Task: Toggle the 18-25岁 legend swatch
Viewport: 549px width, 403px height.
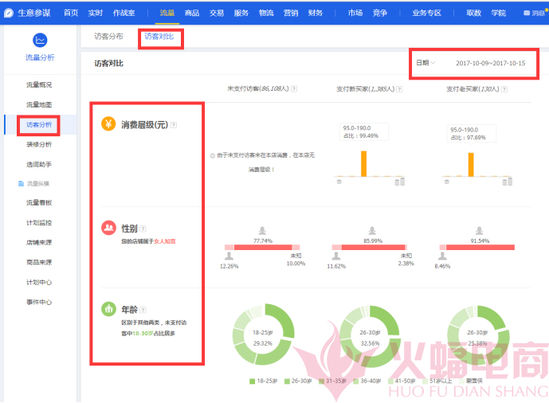Action: [252, 381]
